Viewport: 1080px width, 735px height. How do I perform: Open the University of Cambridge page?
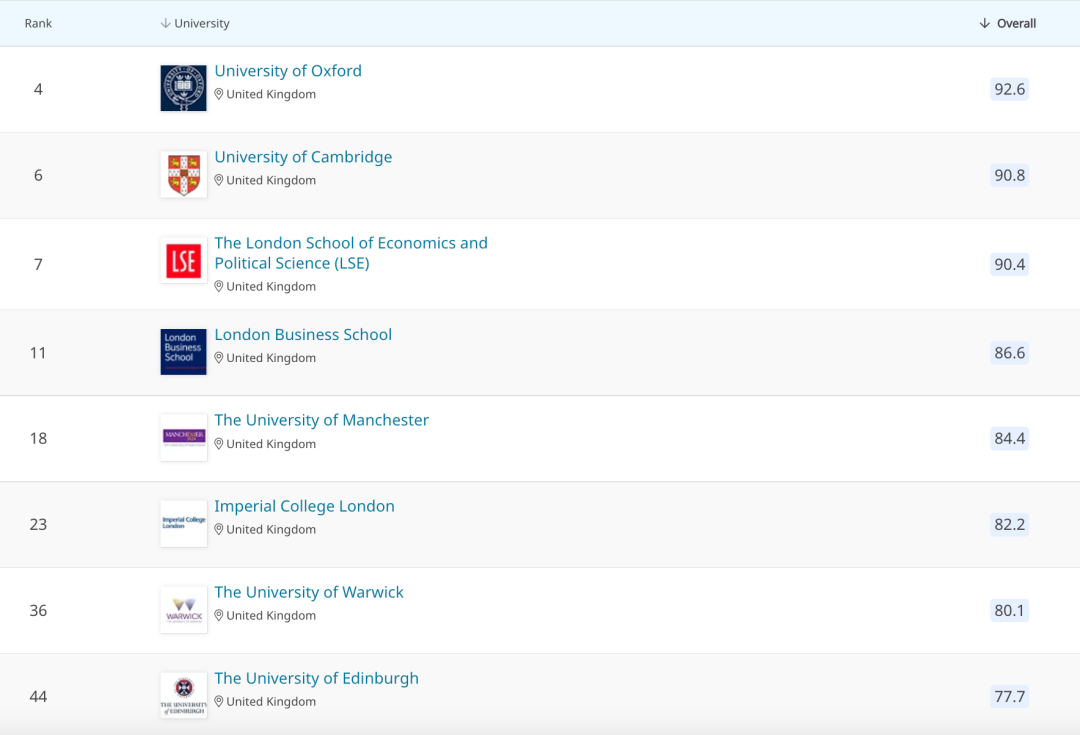pos(303,157)
